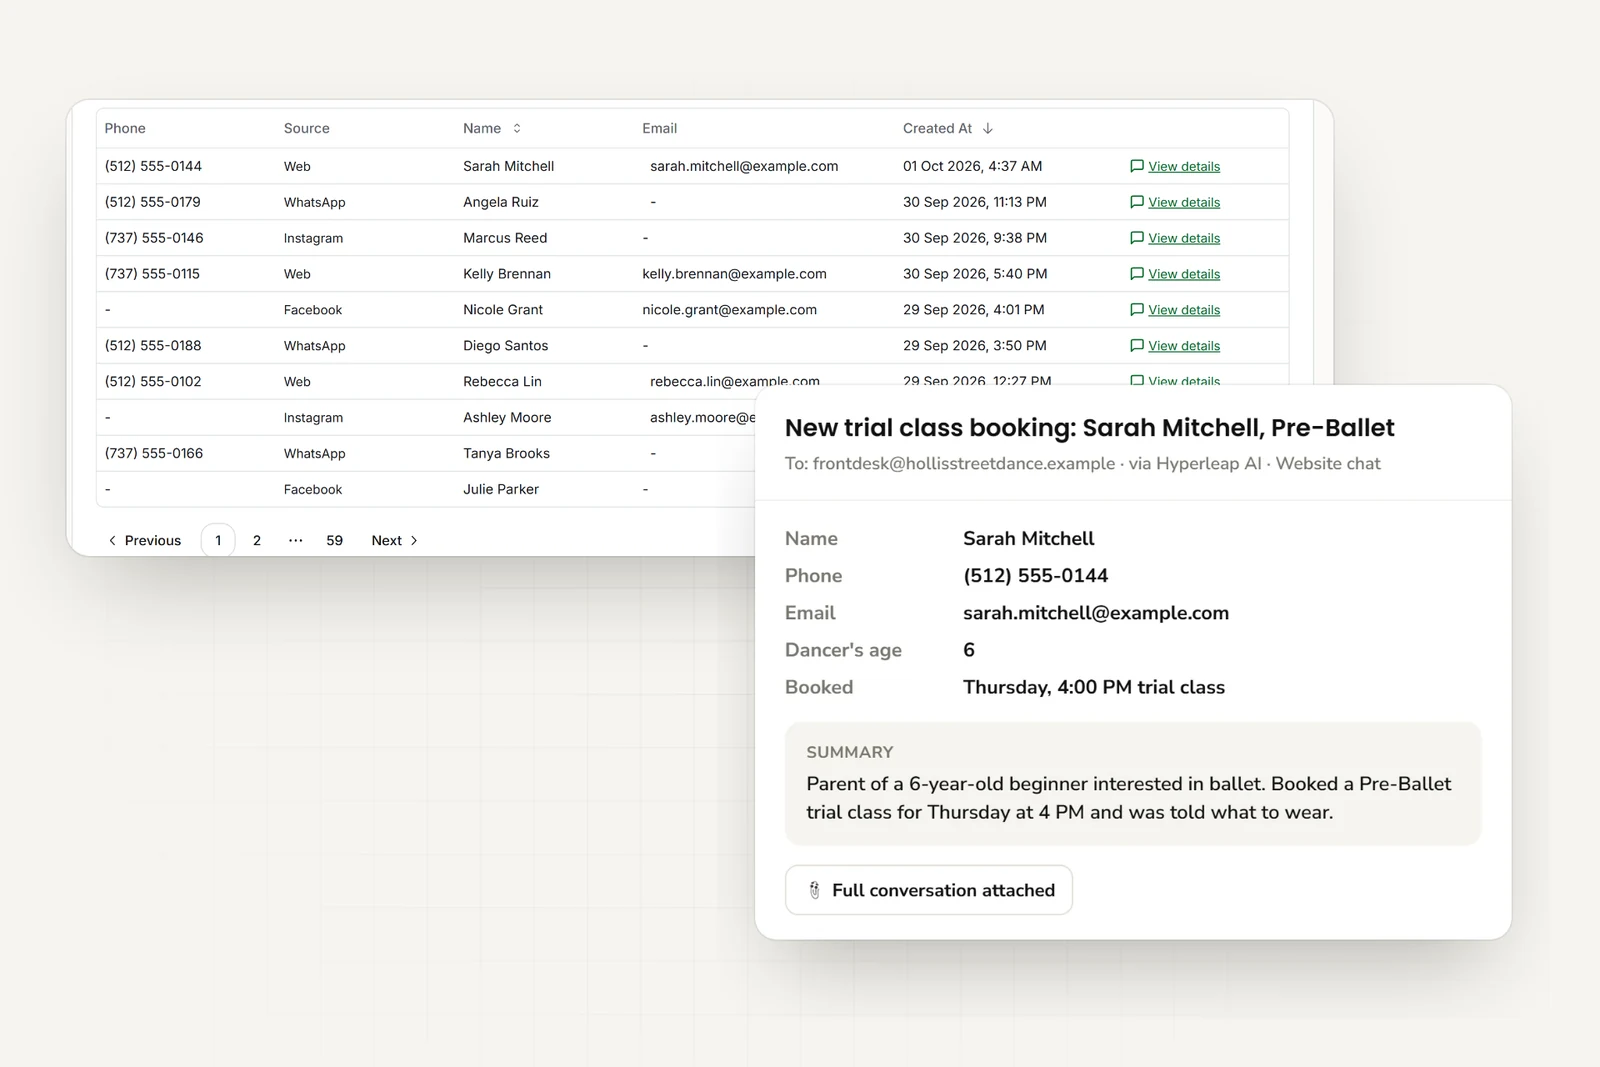The width and height of the screenshot is (1600, 1067).
Task: Select page 1 in pagination
Action: coord(218,540)
